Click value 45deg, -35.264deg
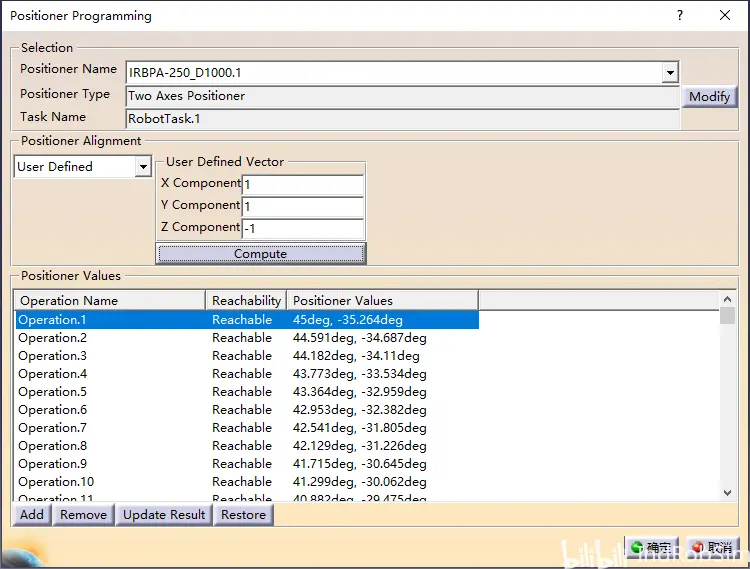Screen dimensions: 750x569 348,319
